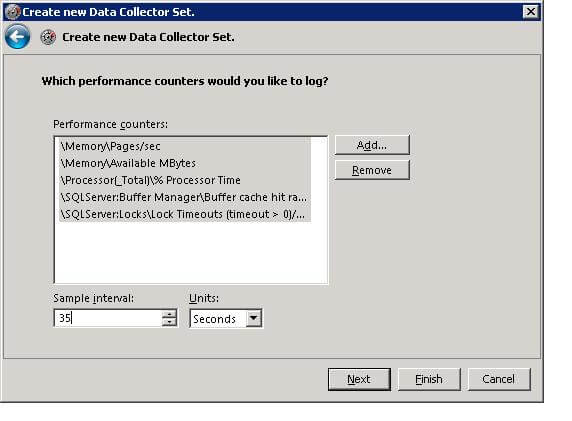Open the Add... counters dialog

(372, 145)
